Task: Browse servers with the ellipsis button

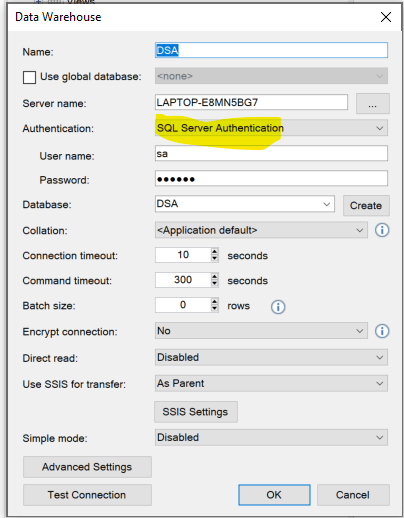Action: 373,103
